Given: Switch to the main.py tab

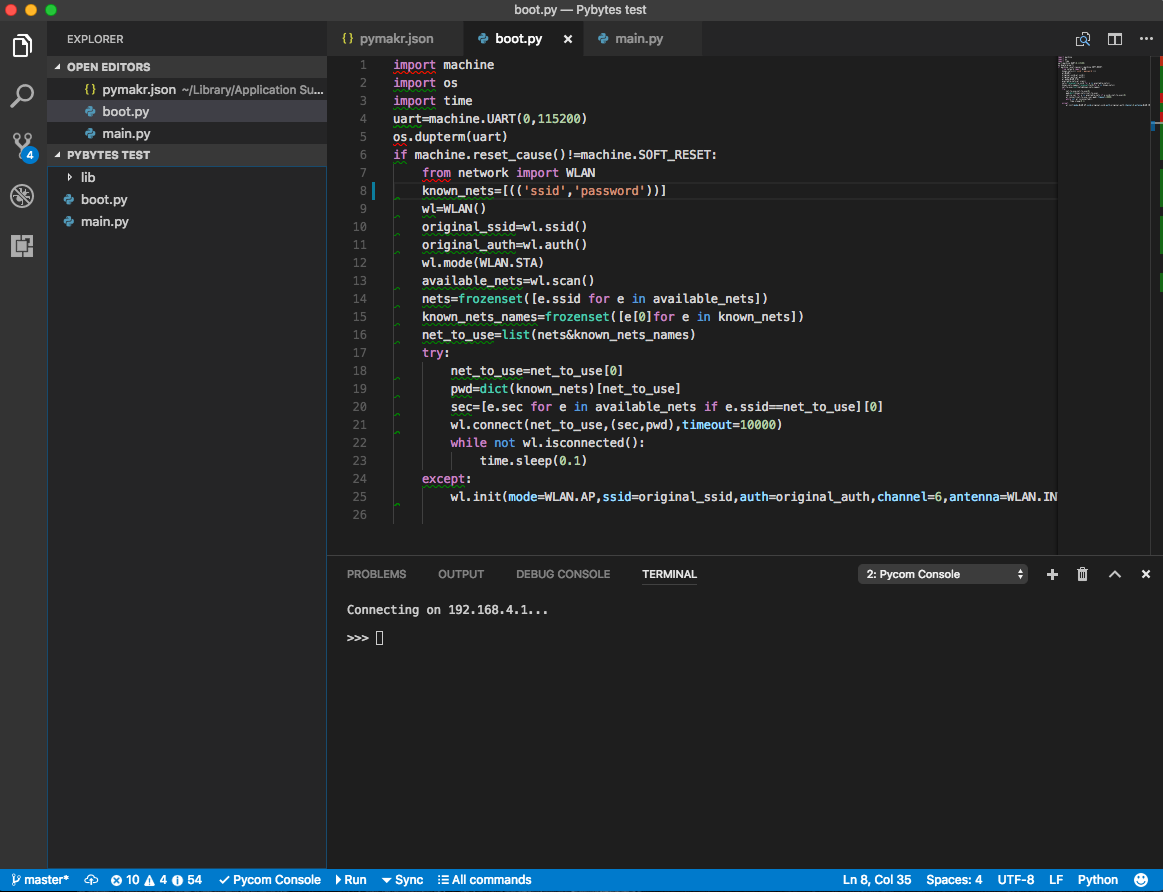Looking at the screenshot, I should coord(640,38).
